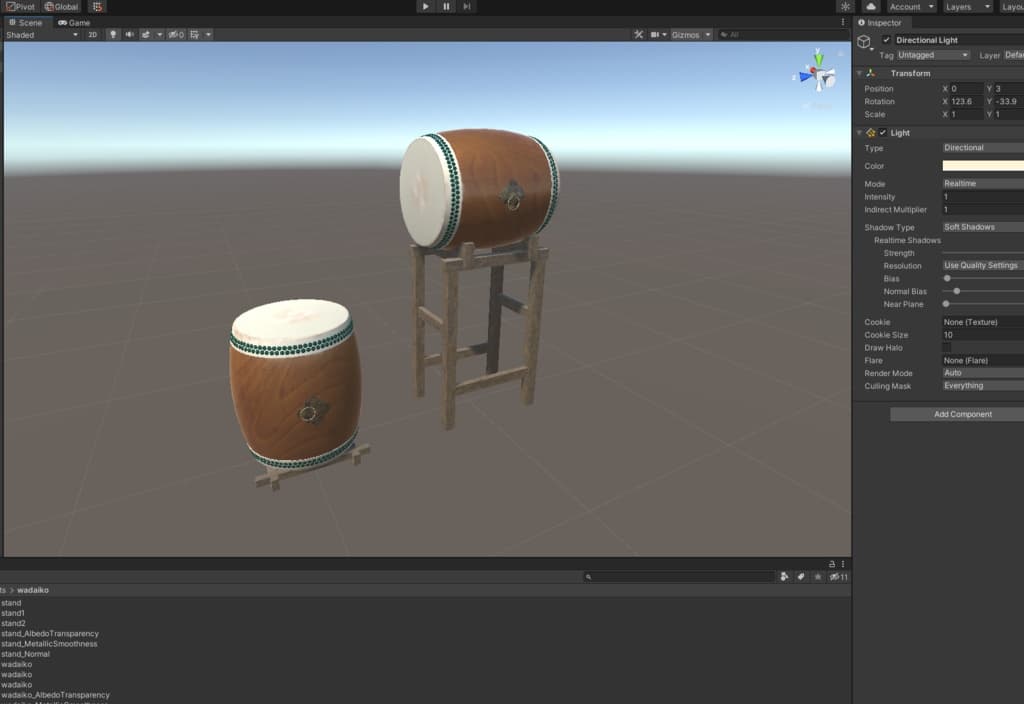Click the search by type icon

click(784, 577)
